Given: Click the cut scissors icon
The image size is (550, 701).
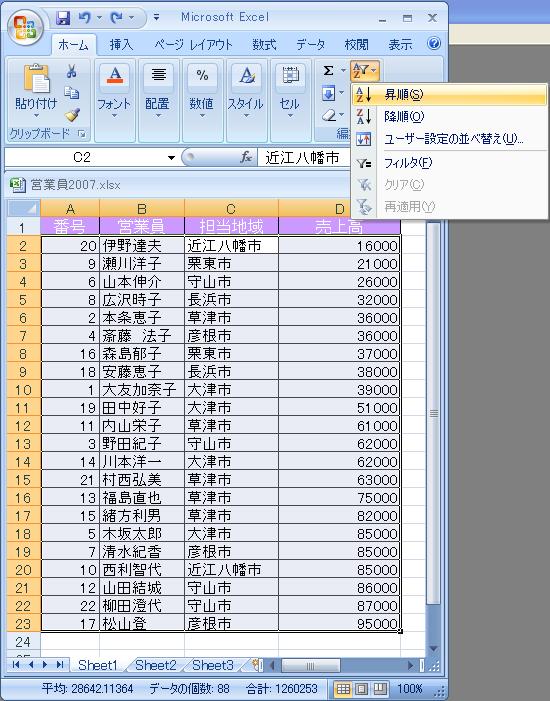Looking at the screenshot, I should (x=72, y=71).
